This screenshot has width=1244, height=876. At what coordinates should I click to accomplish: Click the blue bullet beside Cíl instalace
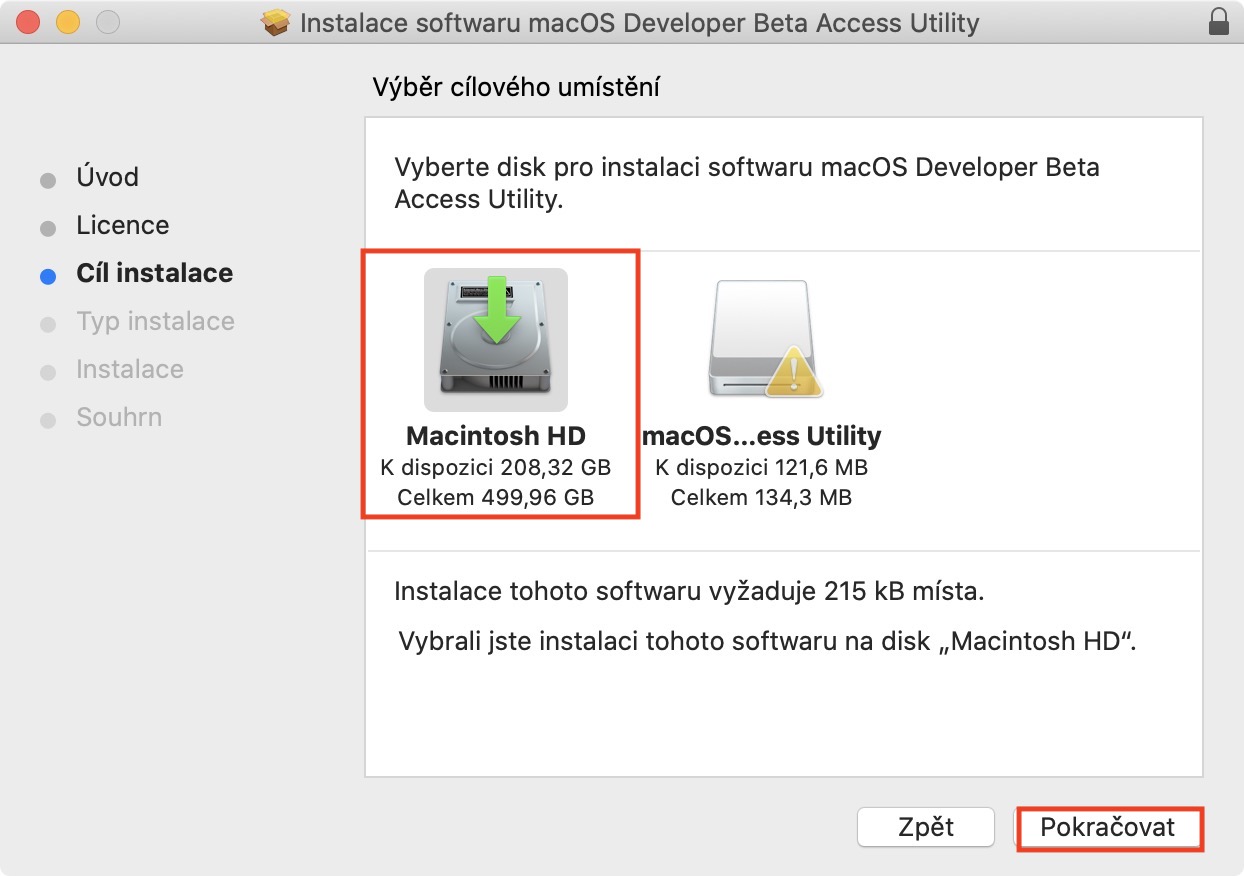(x=48, y=277)
